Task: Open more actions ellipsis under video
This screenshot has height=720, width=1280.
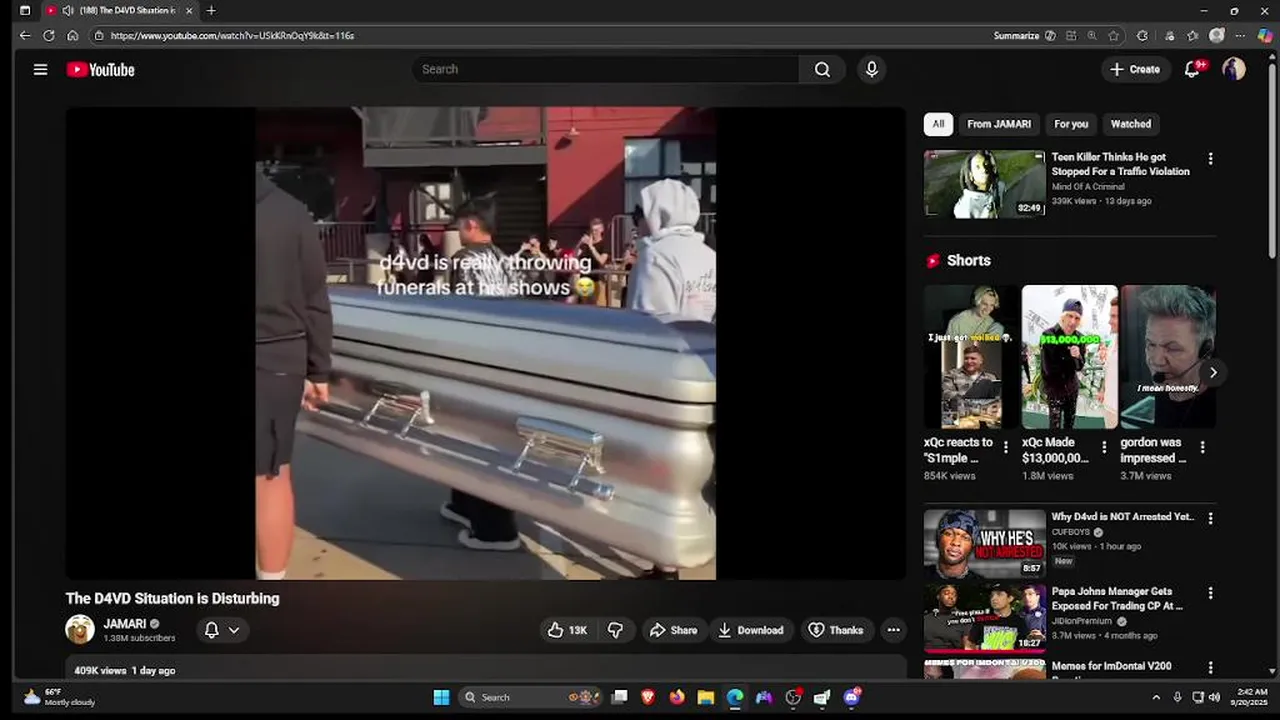Action: point(893,630)
